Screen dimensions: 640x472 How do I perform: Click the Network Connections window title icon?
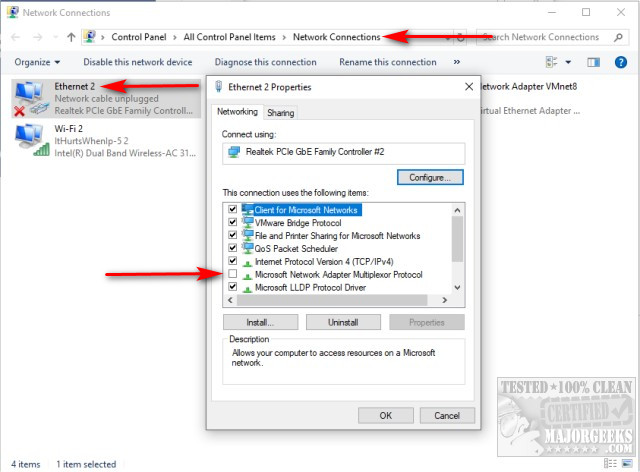pos(13,12)
